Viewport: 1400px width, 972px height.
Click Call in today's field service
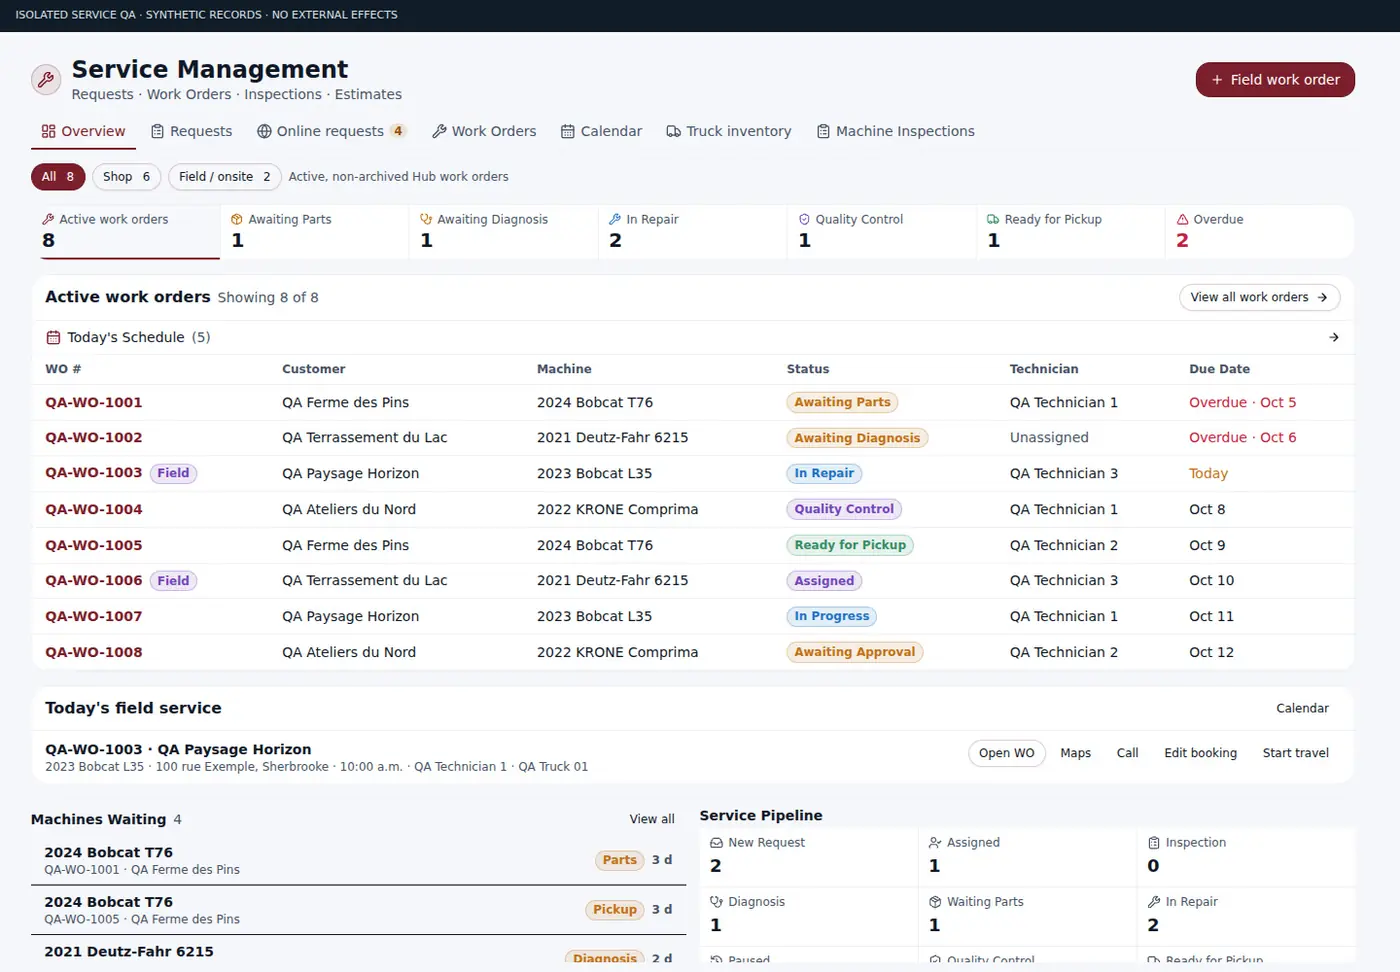pyautogui.click(x=1127, y=753)
